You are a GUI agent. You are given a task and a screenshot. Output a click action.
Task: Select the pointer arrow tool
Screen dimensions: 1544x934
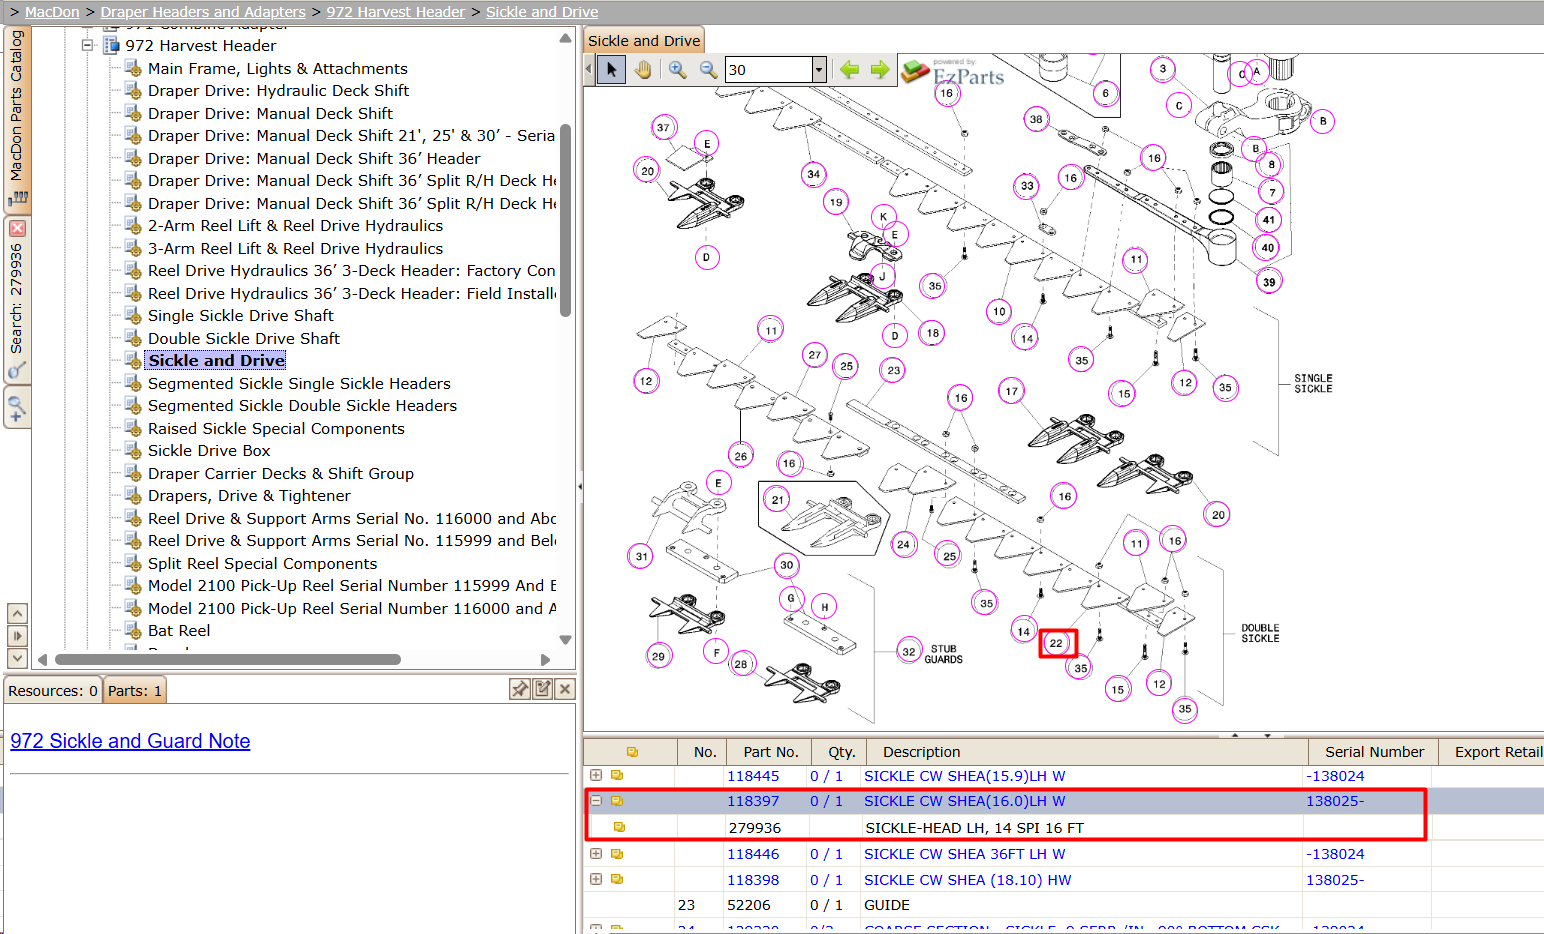[612, 69]
